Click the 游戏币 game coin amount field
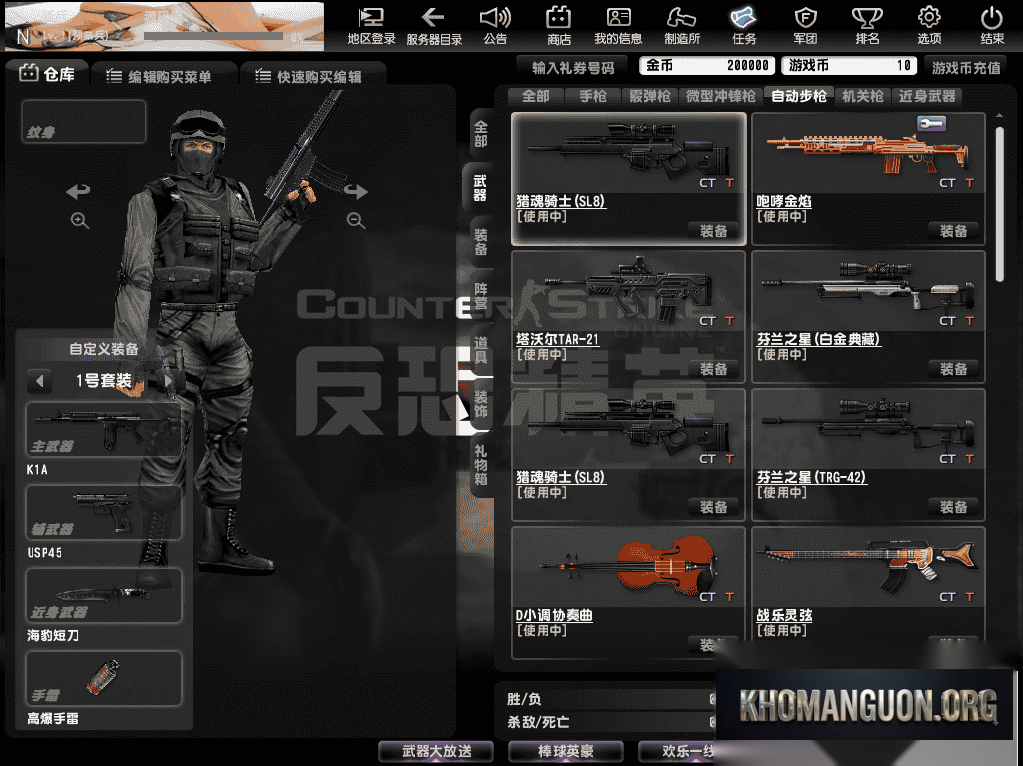This screenshot has height=766, width=1023. coord(849,65)
